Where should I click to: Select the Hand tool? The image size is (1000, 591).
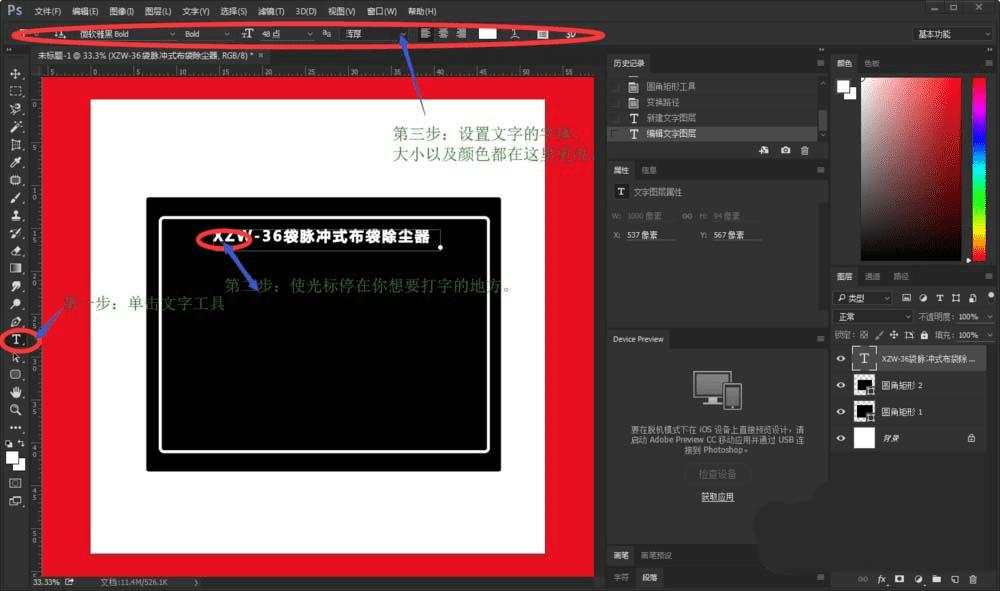tap(15, 392)
